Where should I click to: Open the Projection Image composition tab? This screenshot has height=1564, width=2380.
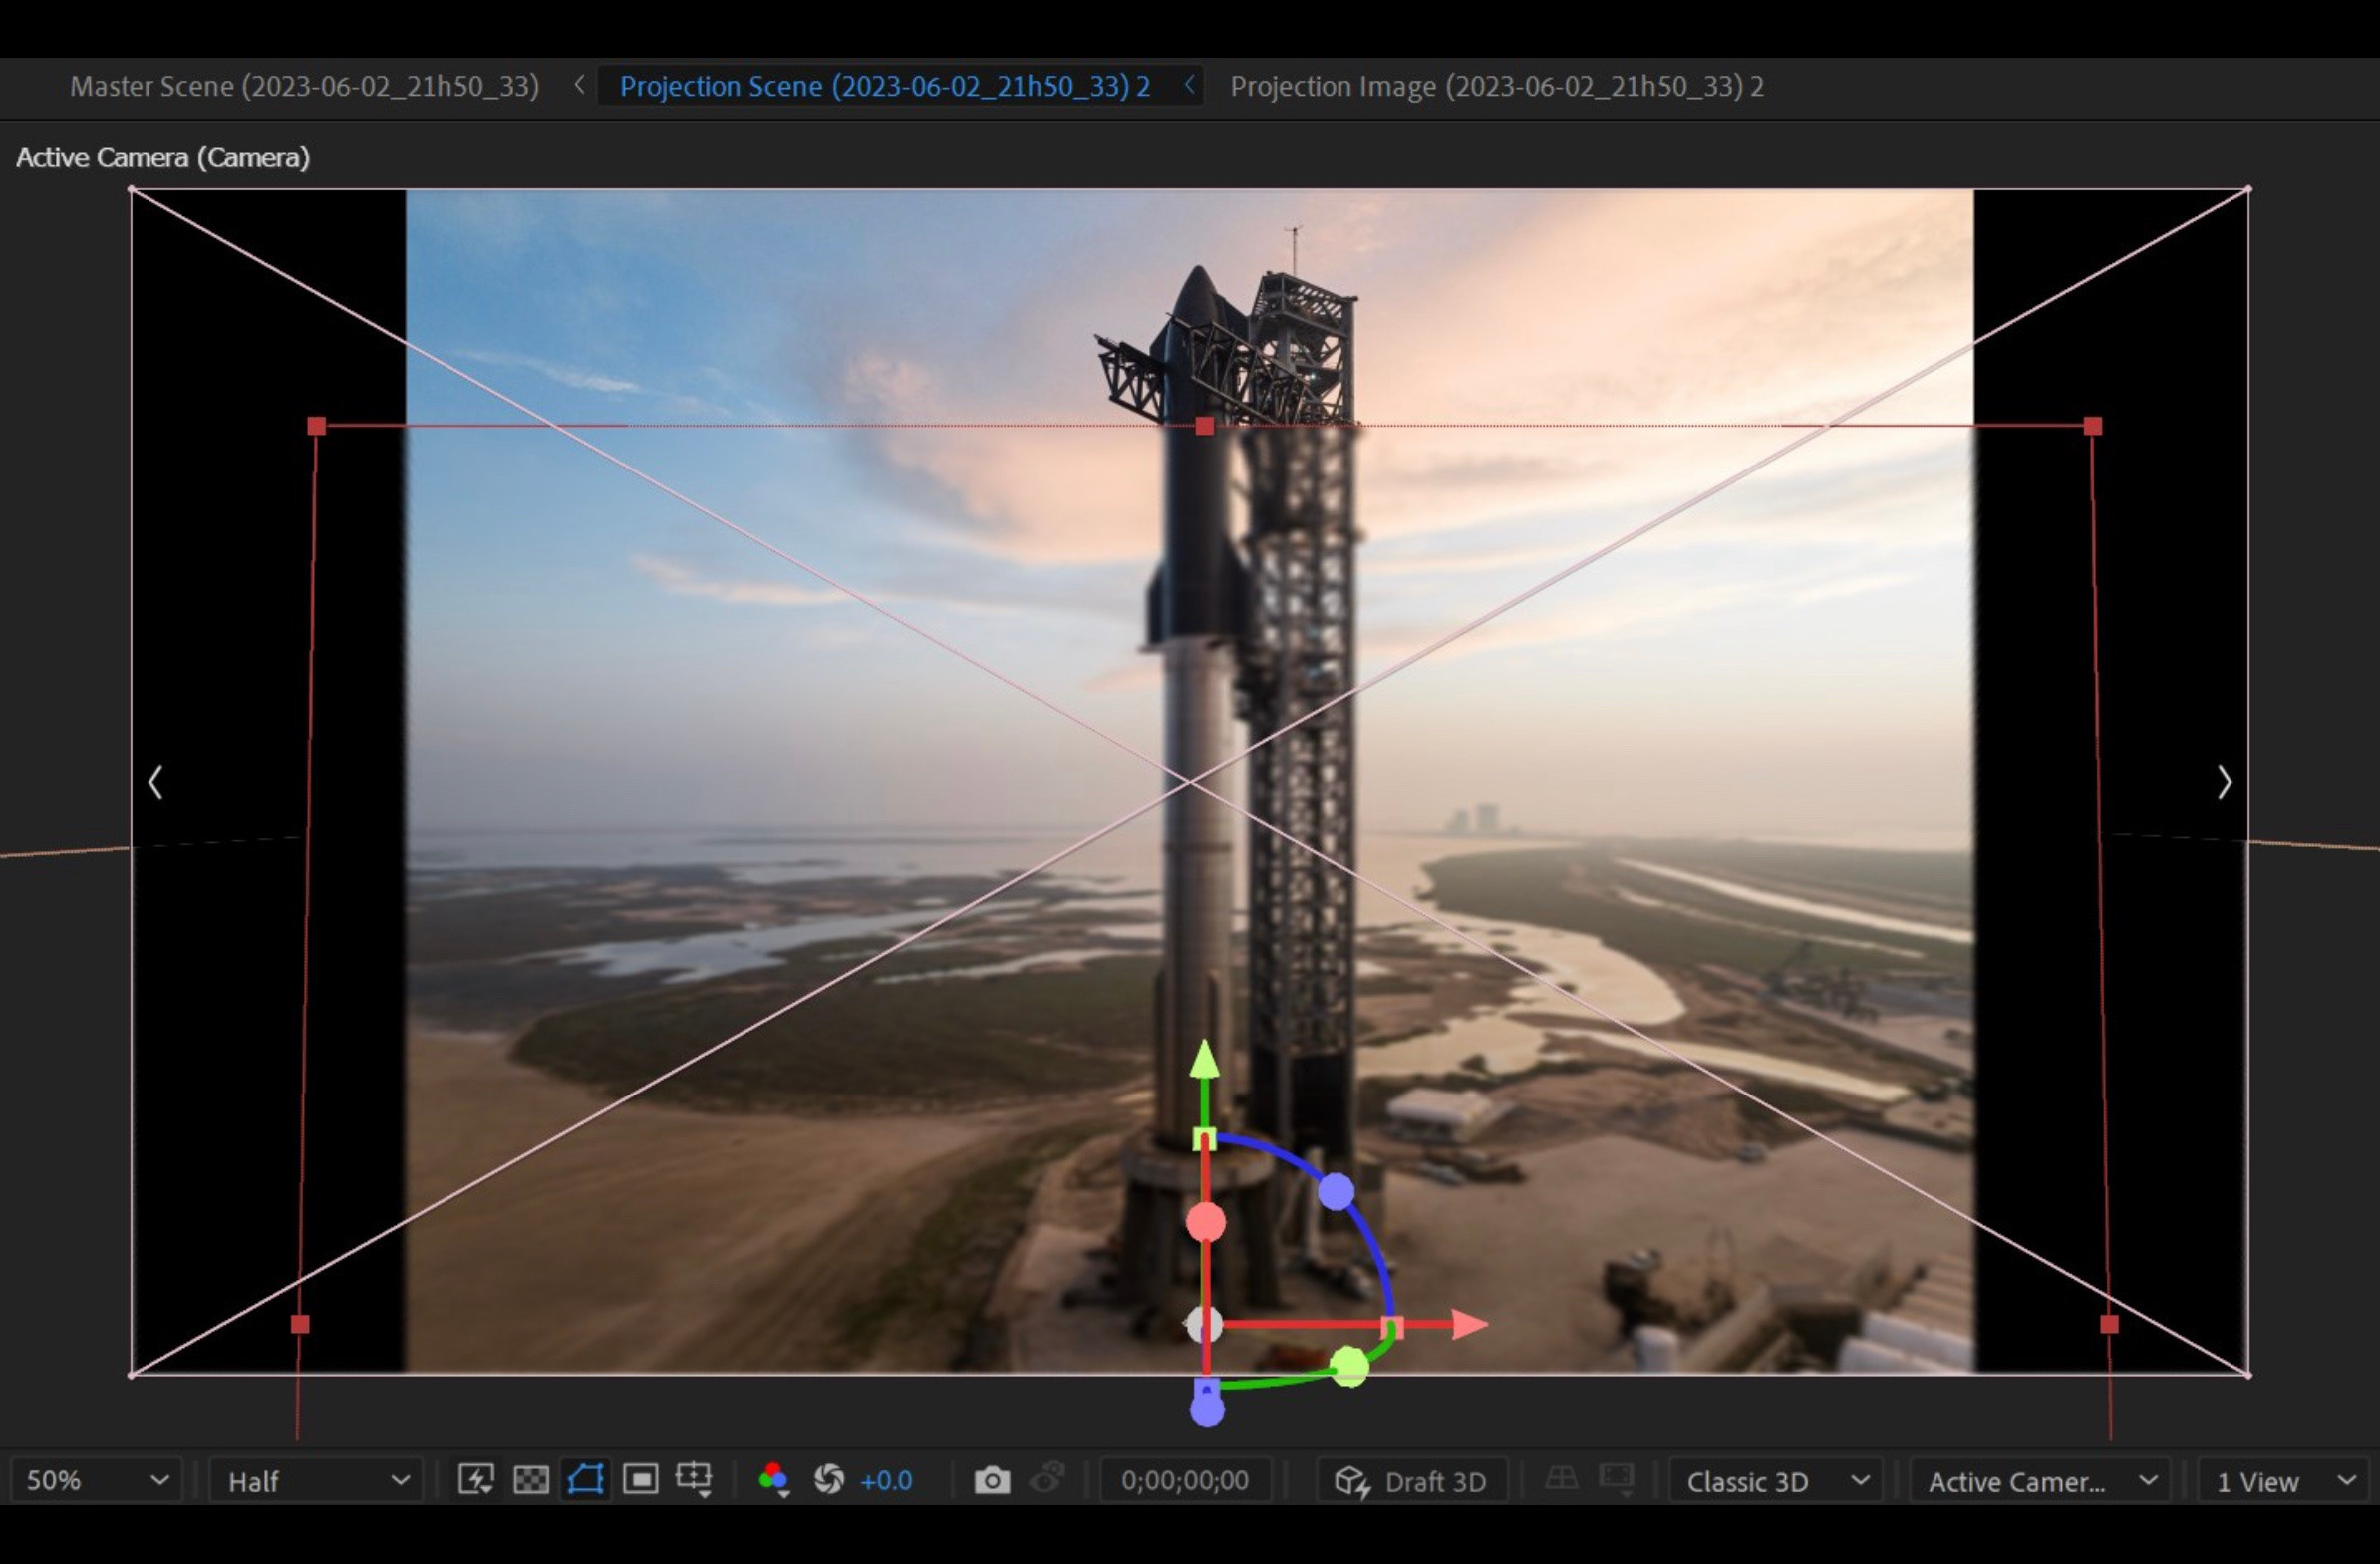(x=1497, y=86)
